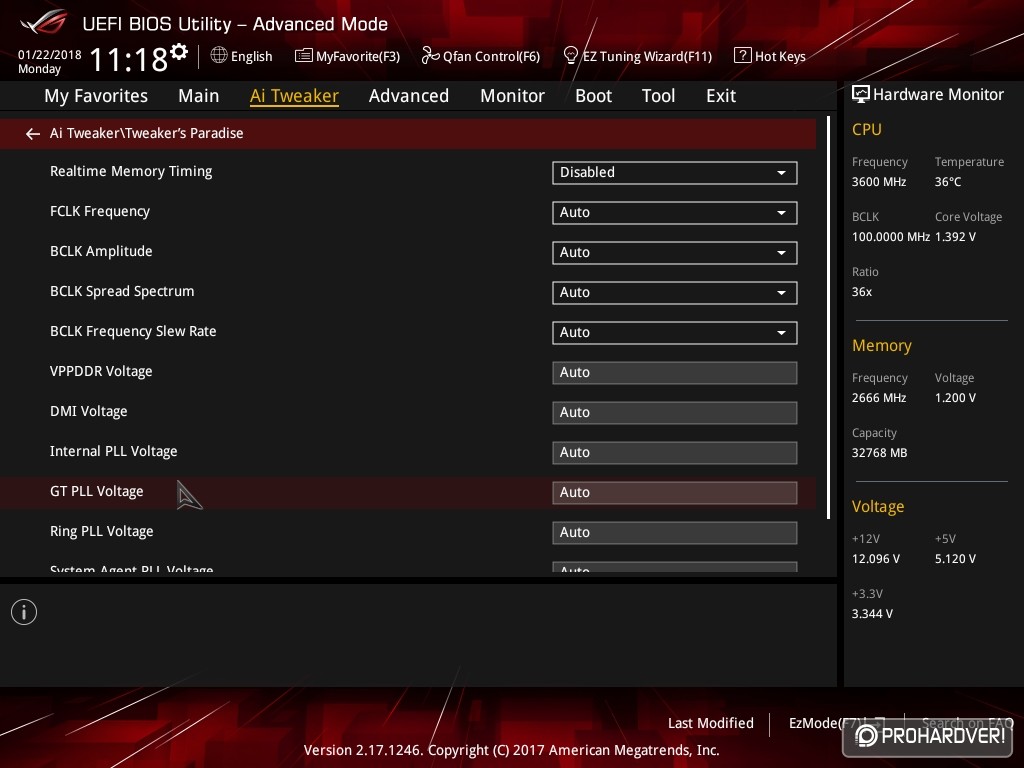Image resolution: width=1024 pixels, height=768 pixels.
Task: Click the Qfan Control fan icon
Action: [430, 56]
